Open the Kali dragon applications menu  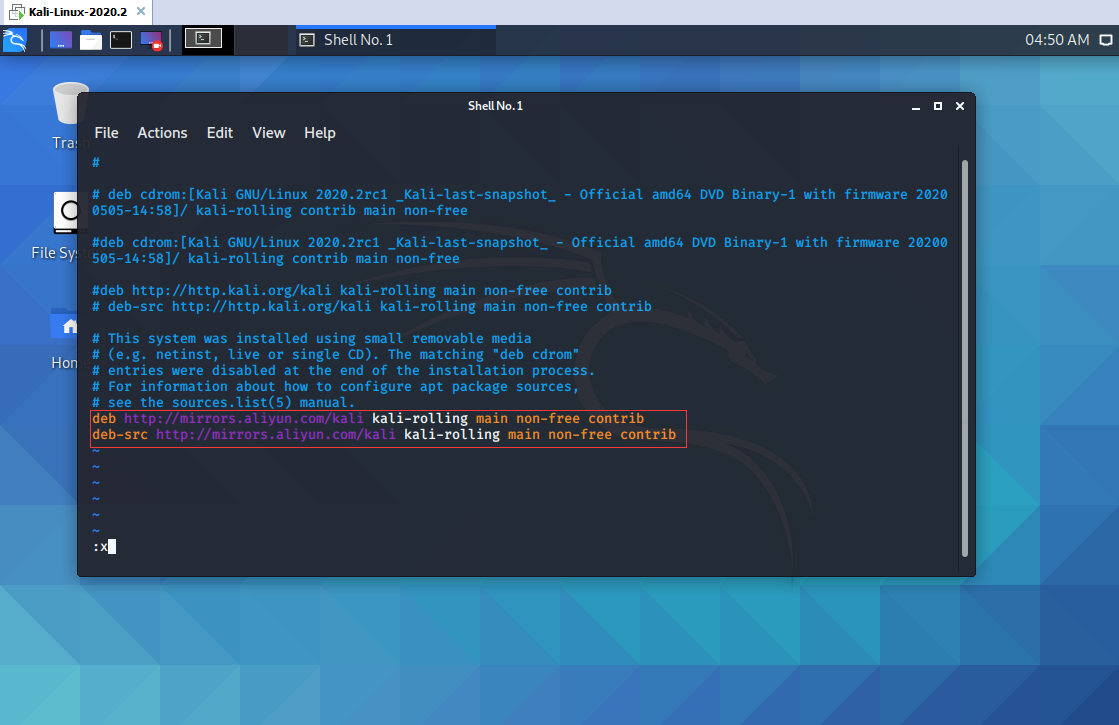pos(15,40)
